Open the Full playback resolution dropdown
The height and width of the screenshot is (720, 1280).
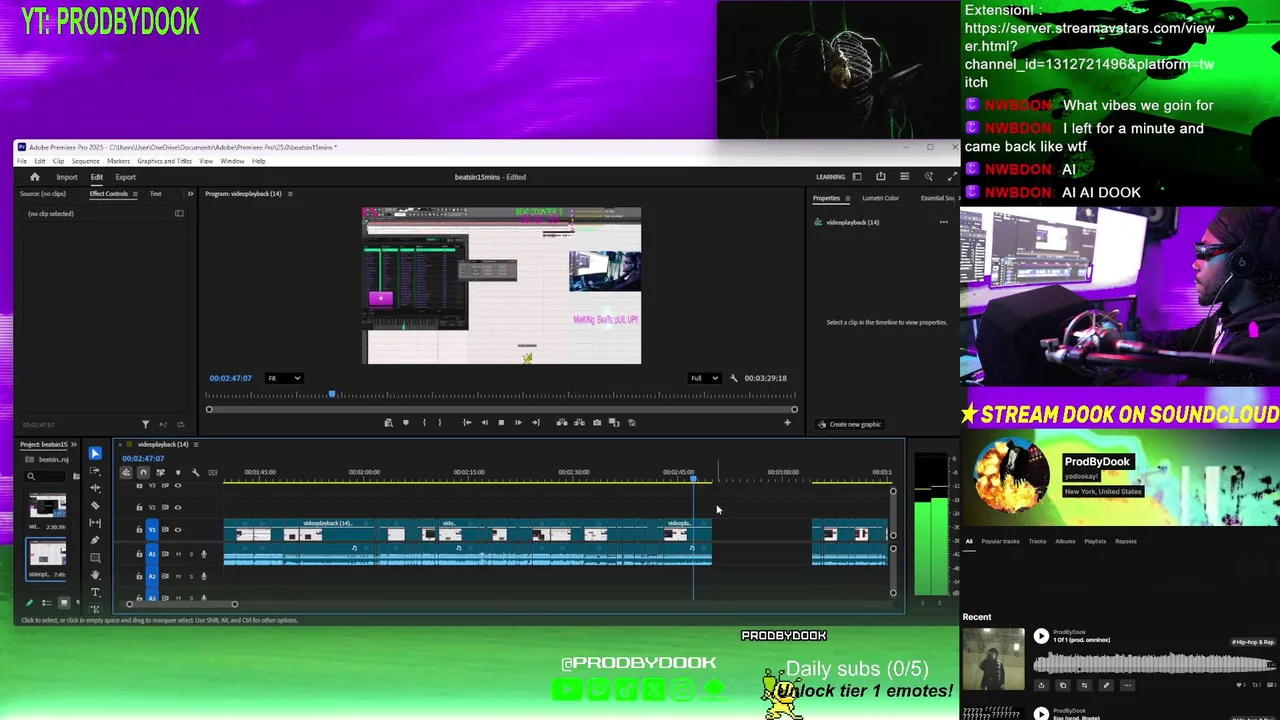[x=704, y=378]
